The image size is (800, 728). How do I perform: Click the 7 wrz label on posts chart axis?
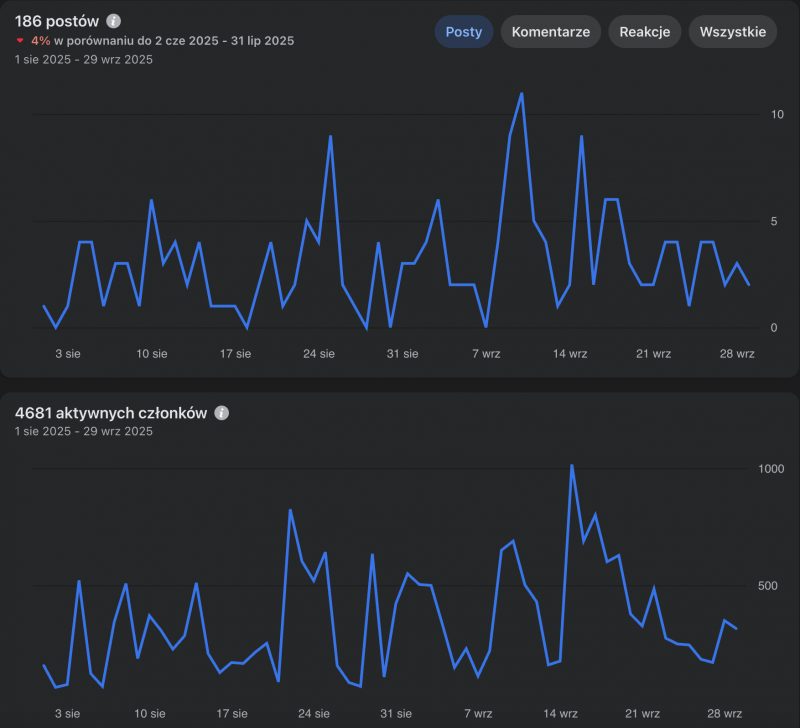(x=486, y=353)
